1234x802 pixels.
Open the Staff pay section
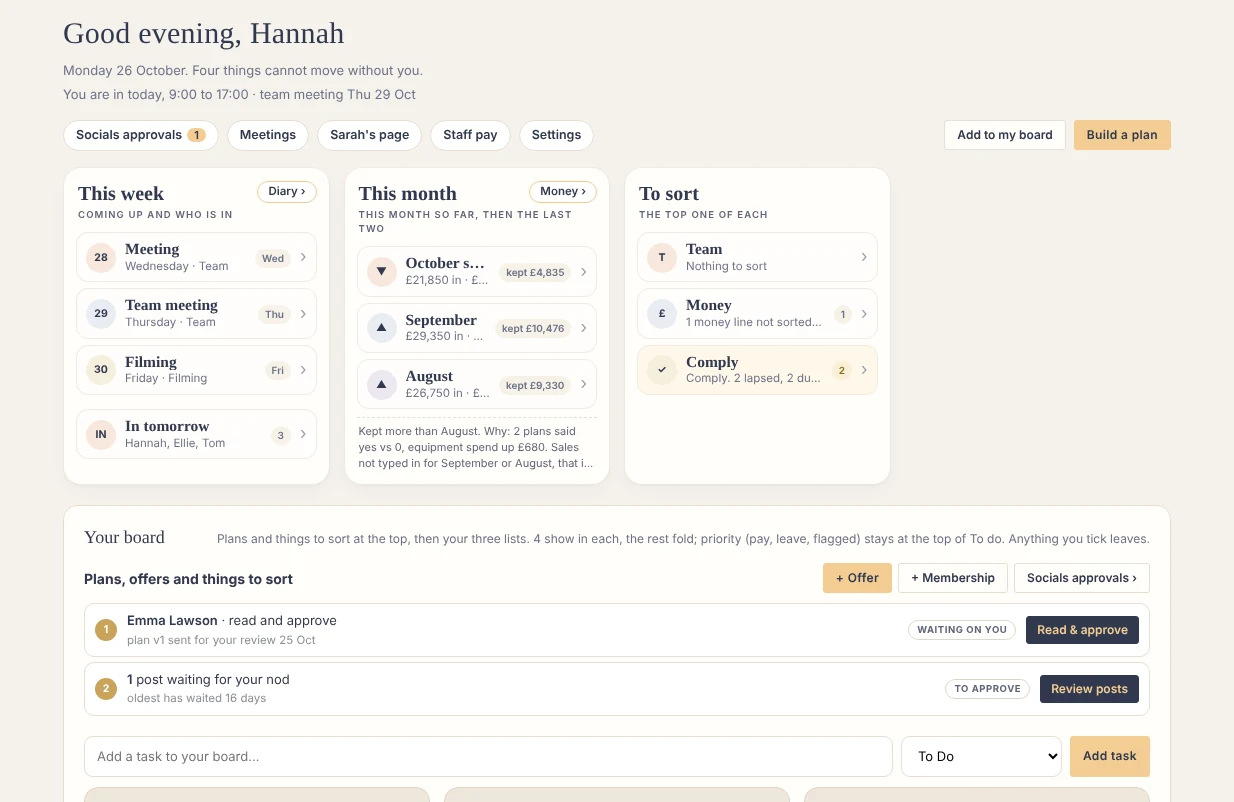[x=470, y=135]
